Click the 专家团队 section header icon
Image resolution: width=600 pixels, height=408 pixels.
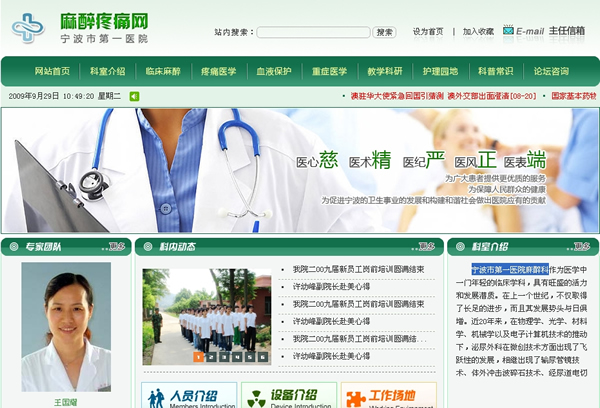tap(13, 246)
